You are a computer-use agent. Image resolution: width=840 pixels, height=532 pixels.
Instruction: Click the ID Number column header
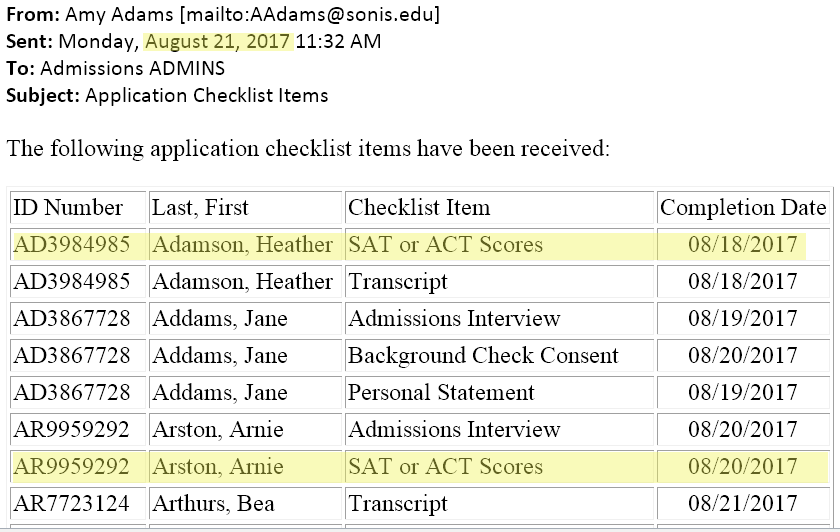pos(68,208)
